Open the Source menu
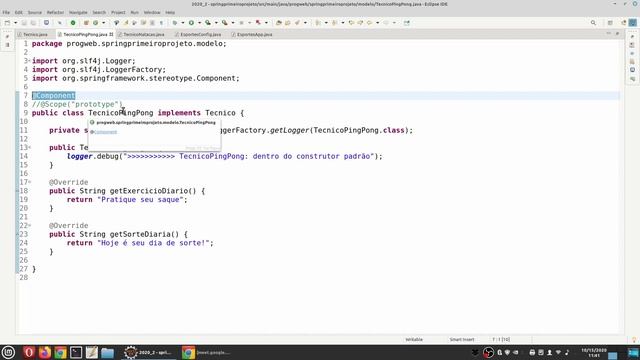 [x=35, y=13]
